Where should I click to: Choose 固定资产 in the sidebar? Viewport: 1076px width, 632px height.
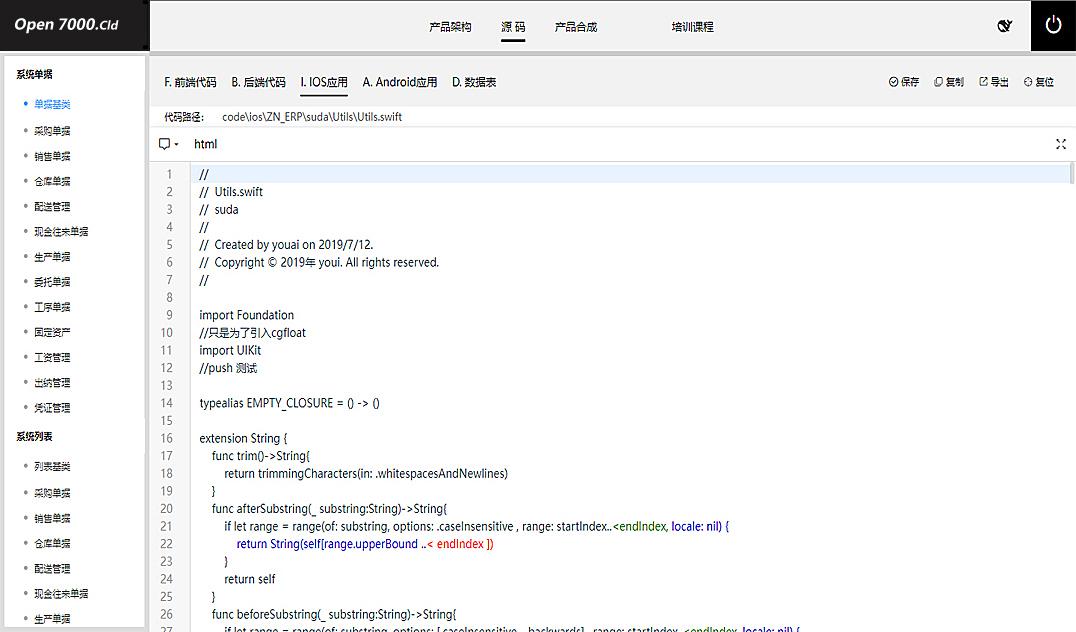coord(52,332)
